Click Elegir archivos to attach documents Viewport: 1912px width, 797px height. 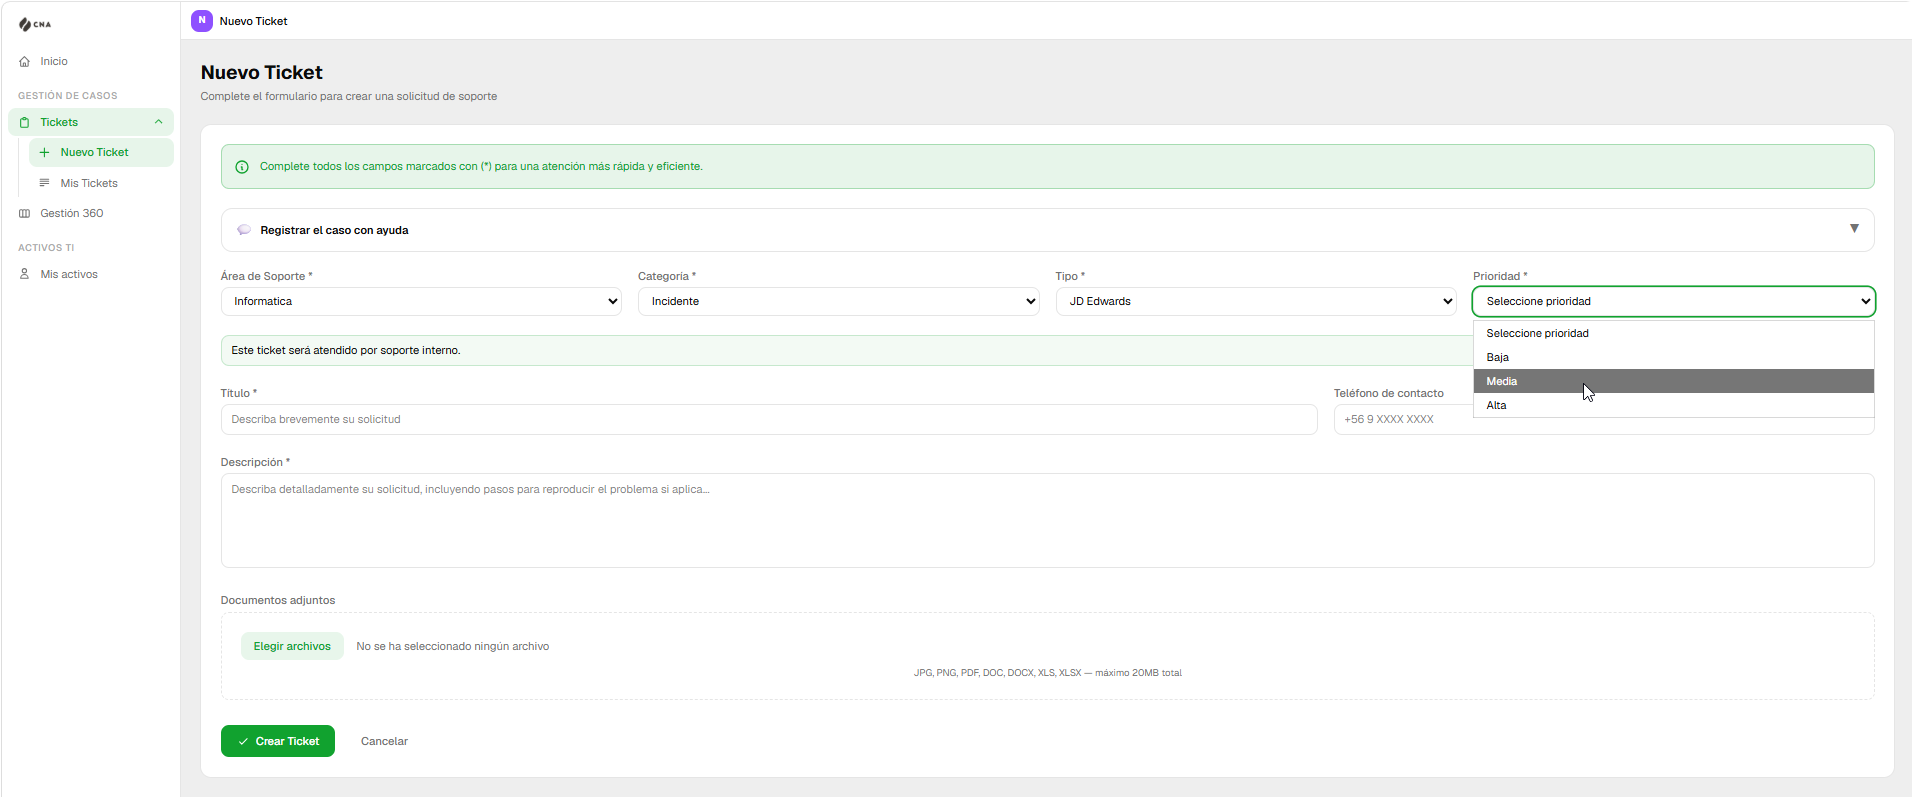[292, 646]
